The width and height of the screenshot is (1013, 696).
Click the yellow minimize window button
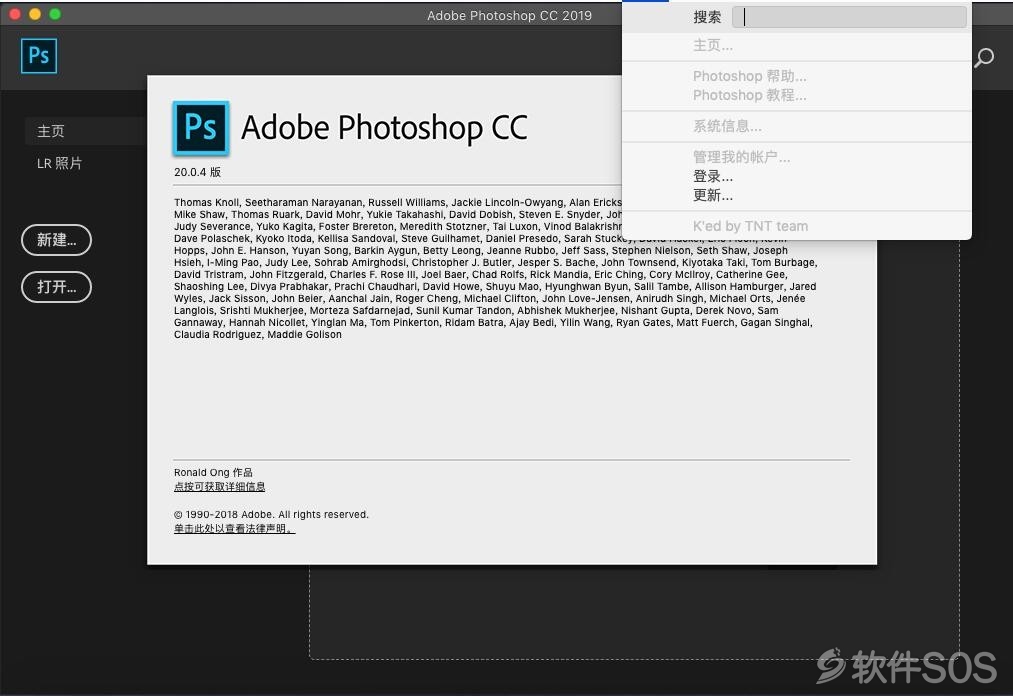35,14
